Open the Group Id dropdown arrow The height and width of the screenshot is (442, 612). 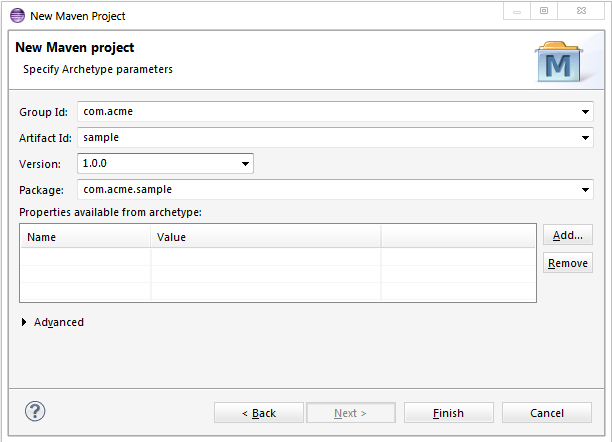585,112
